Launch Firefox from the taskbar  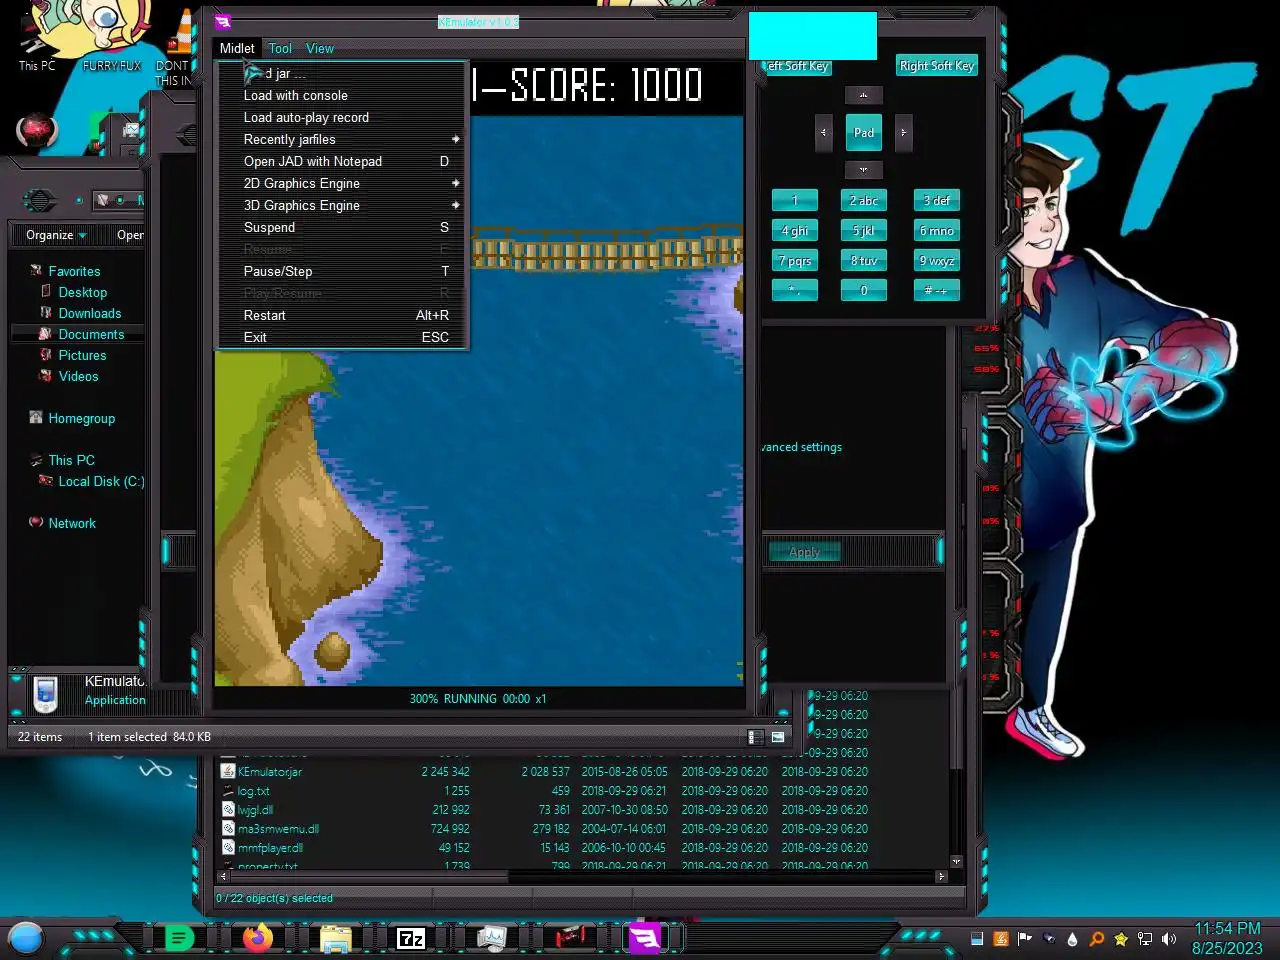coord(257,938)
